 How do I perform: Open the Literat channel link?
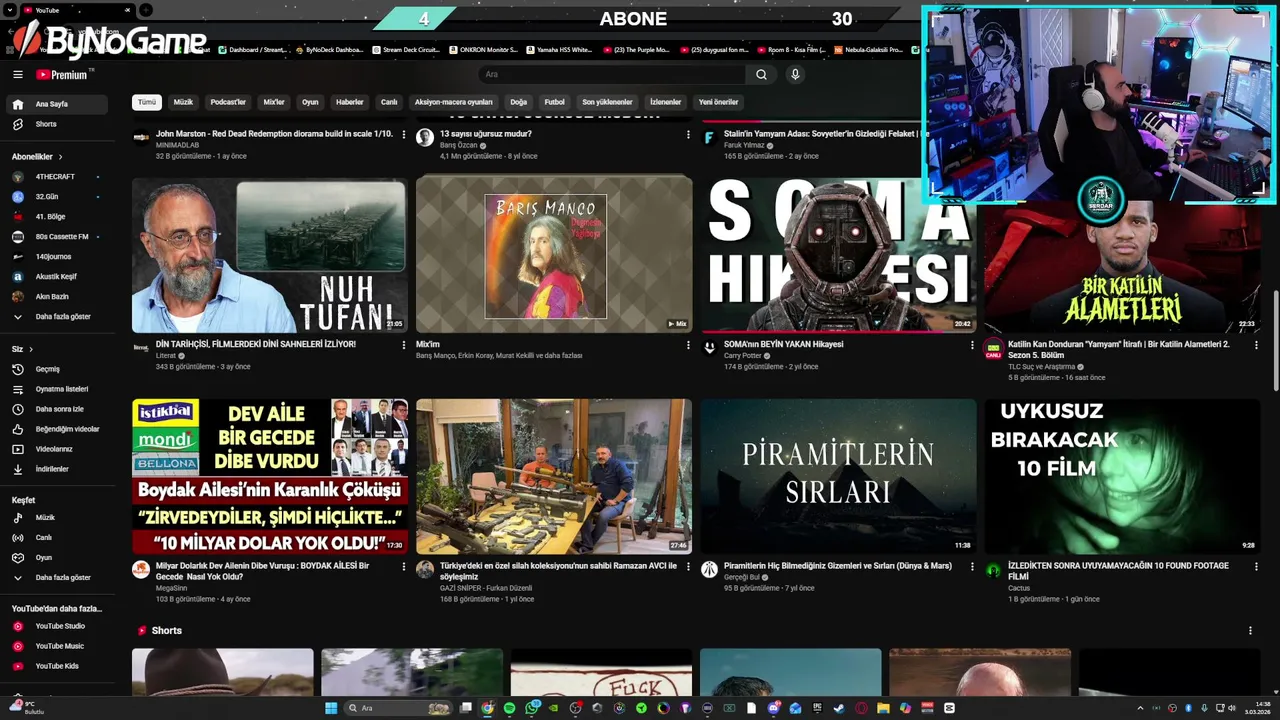166,356
